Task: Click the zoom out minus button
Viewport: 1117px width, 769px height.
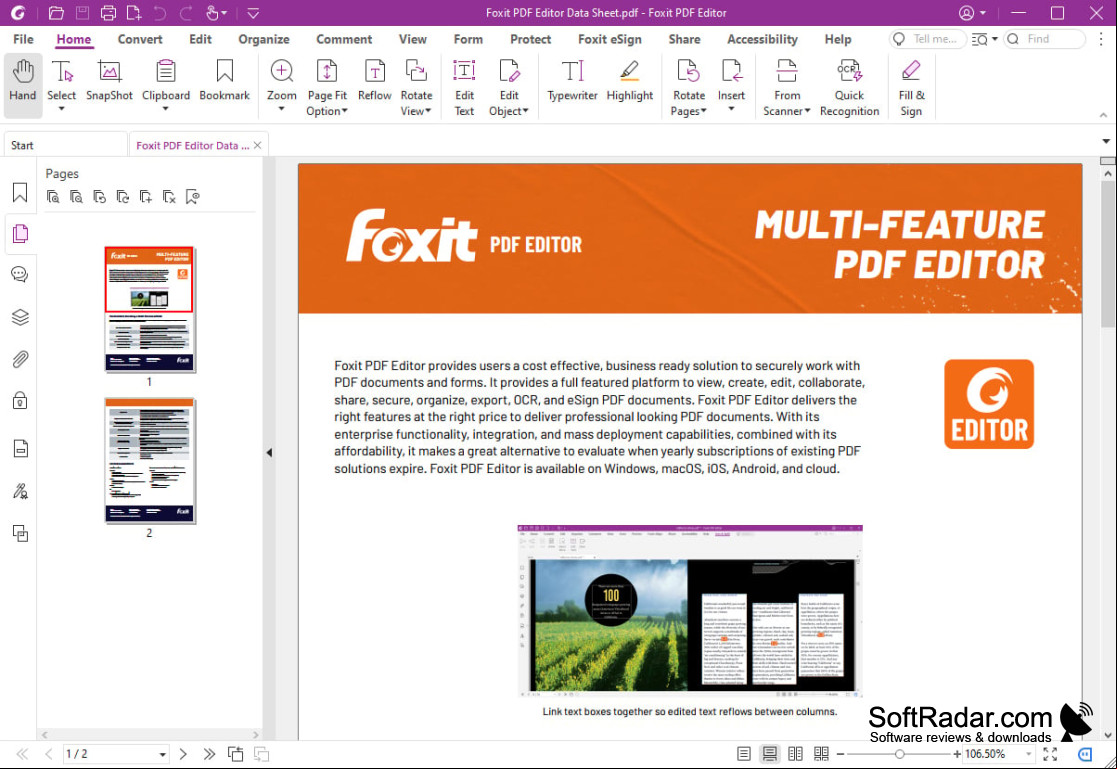Action: point(841,754)
